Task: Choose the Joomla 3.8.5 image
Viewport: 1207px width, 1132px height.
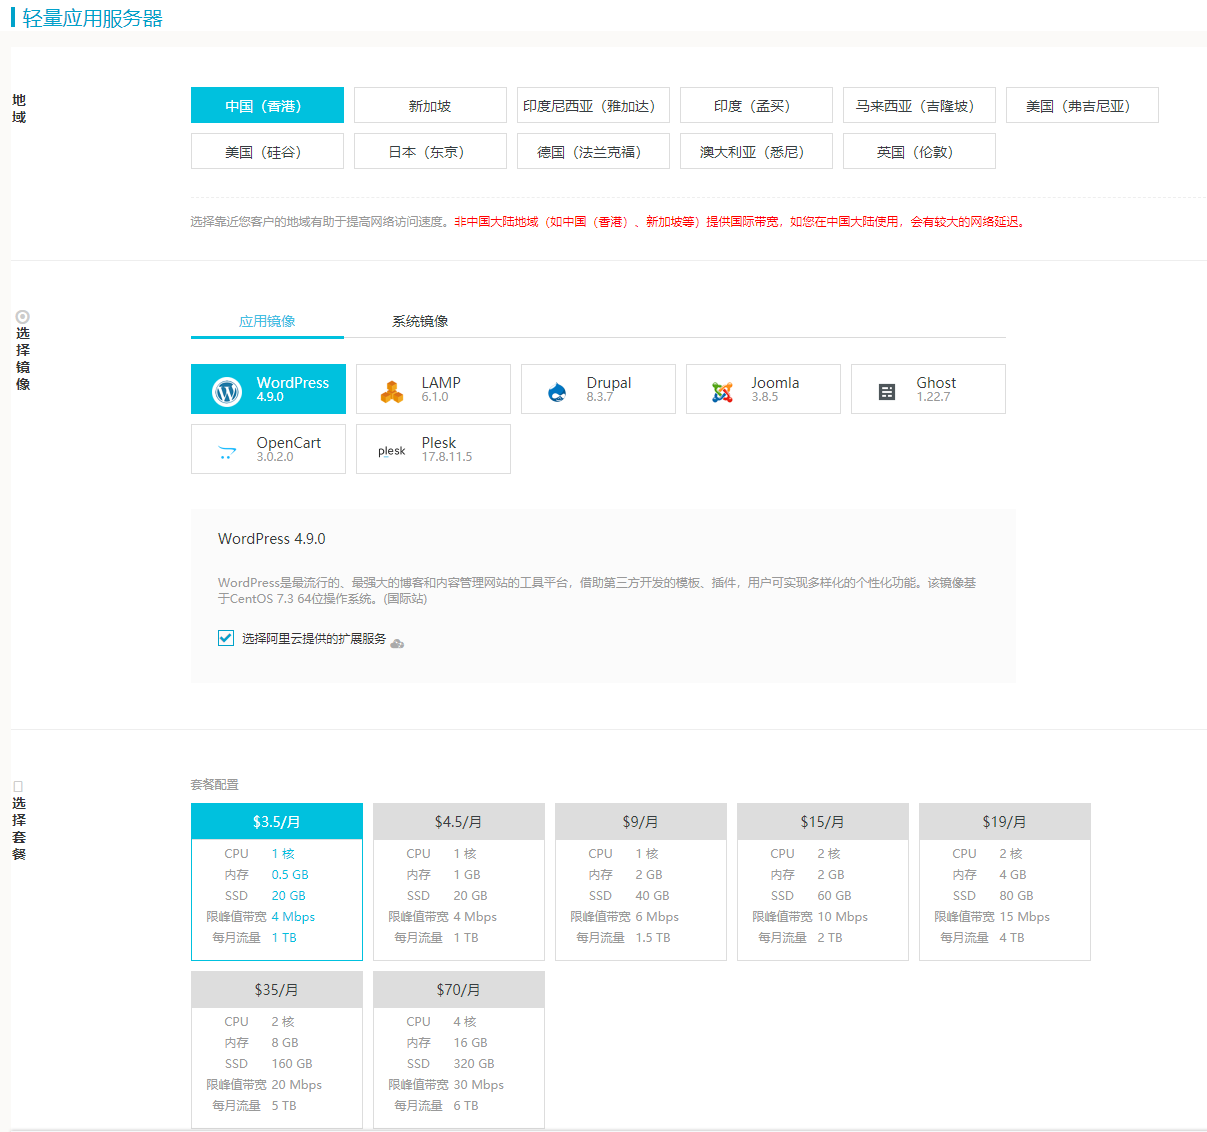Action: [763, 389]
